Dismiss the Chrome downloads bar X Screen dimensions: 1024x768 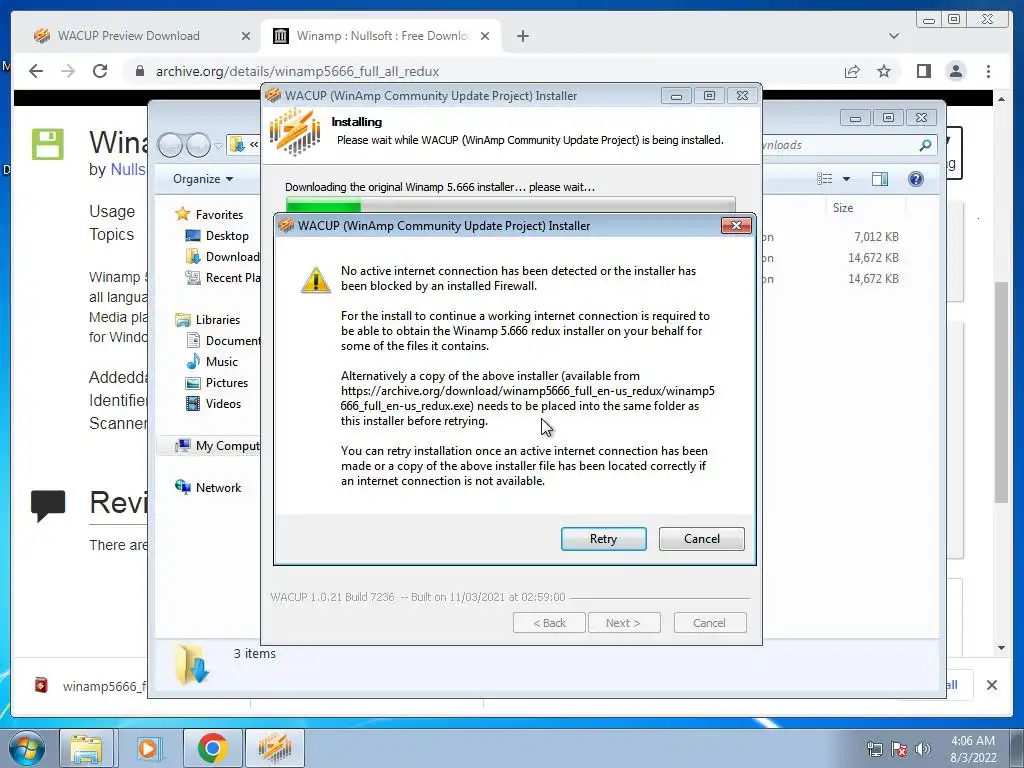991,685
